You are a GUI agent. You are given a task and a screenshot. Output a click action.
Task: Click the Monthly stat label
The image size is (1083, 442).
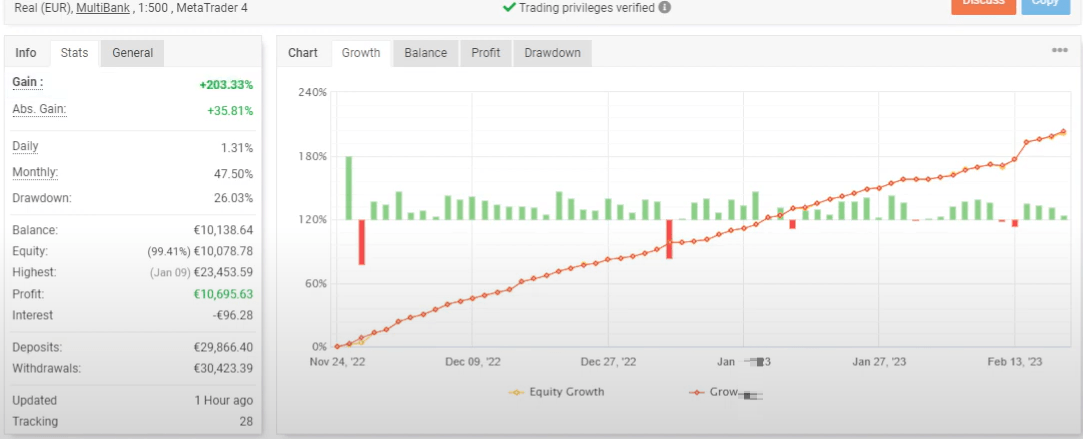click(x=34, y=172)
